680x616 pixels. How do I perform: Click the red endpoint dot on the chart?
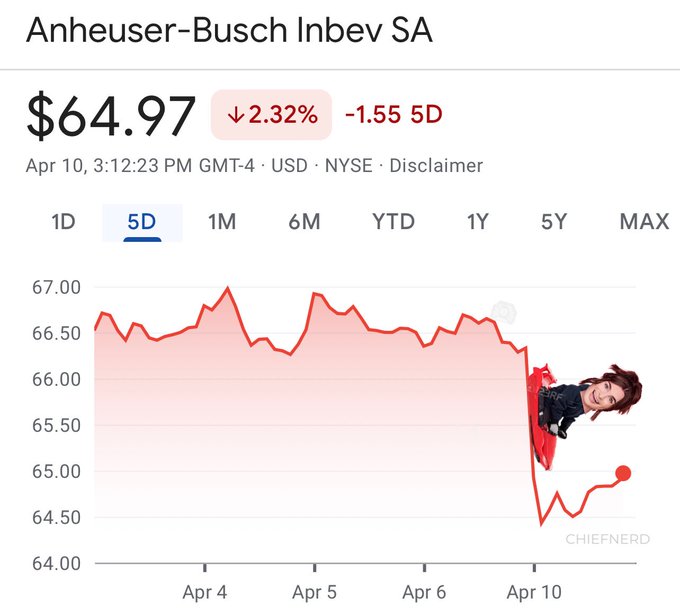pyautogui.click(x=623, y=473)
